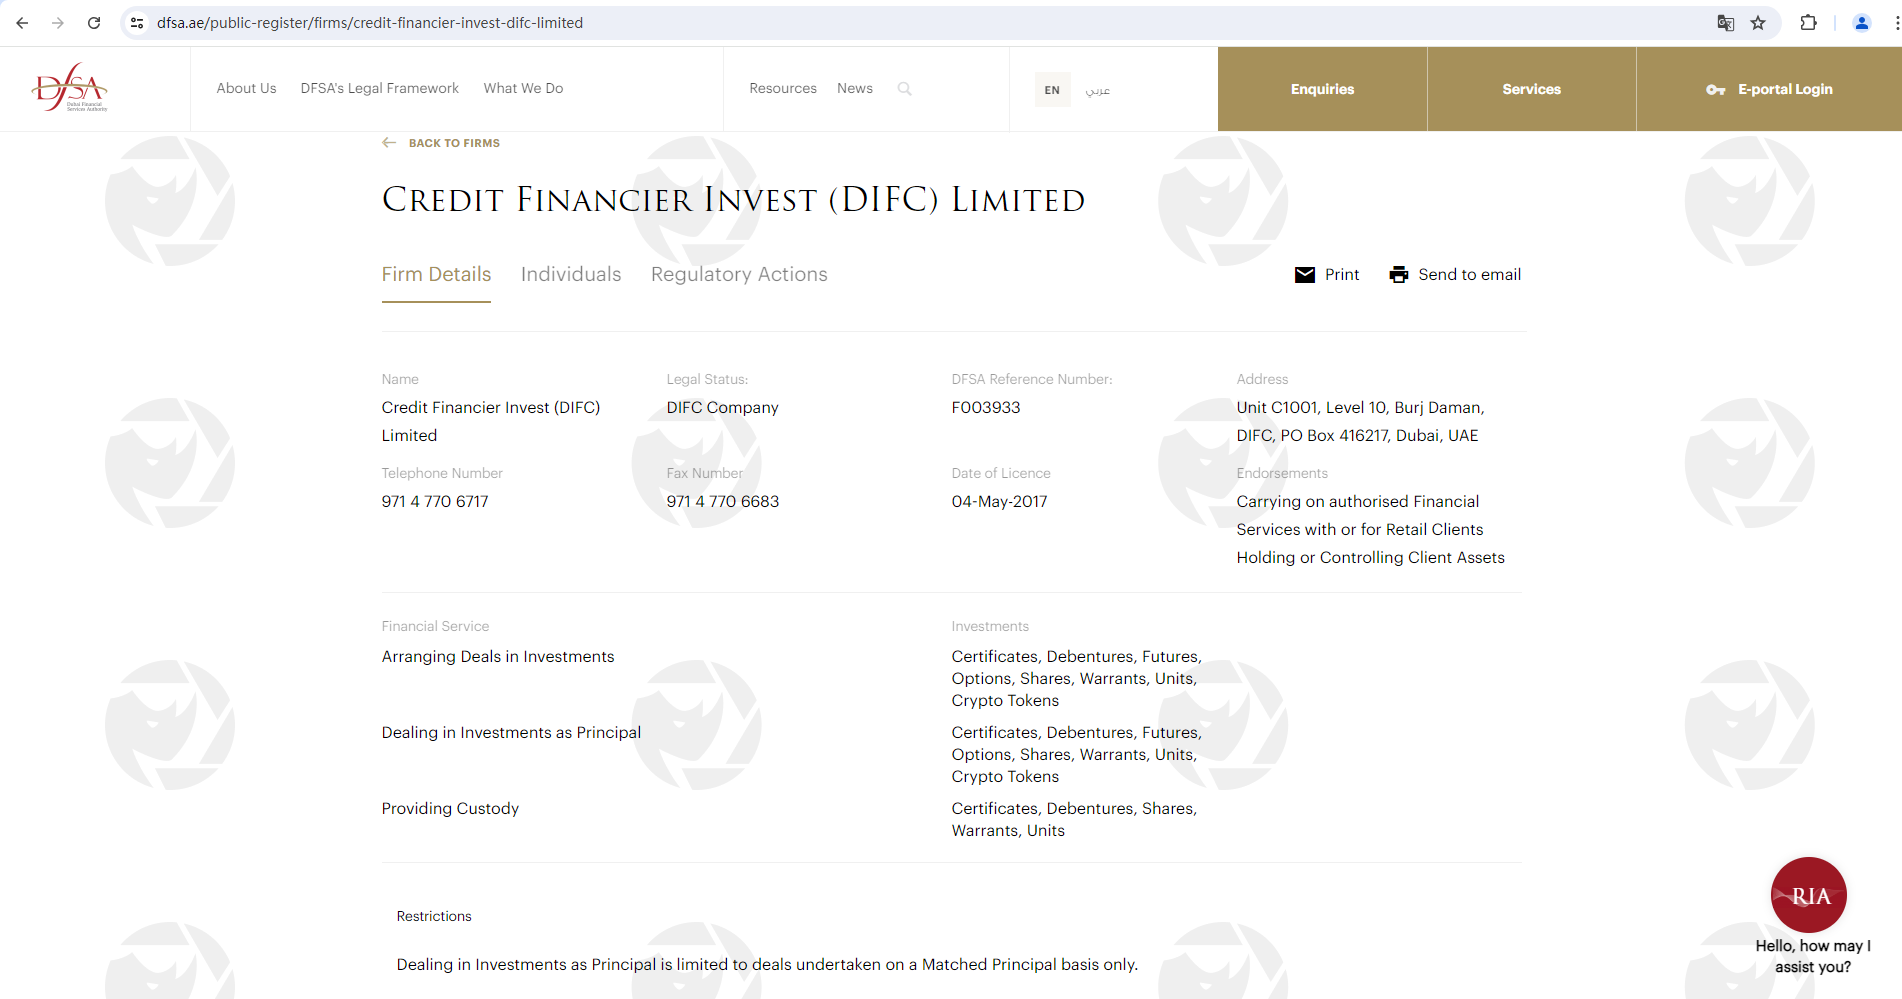Select the EN language option
The height and width of the screenshot is (999, 1902).
pos(1052,90)
